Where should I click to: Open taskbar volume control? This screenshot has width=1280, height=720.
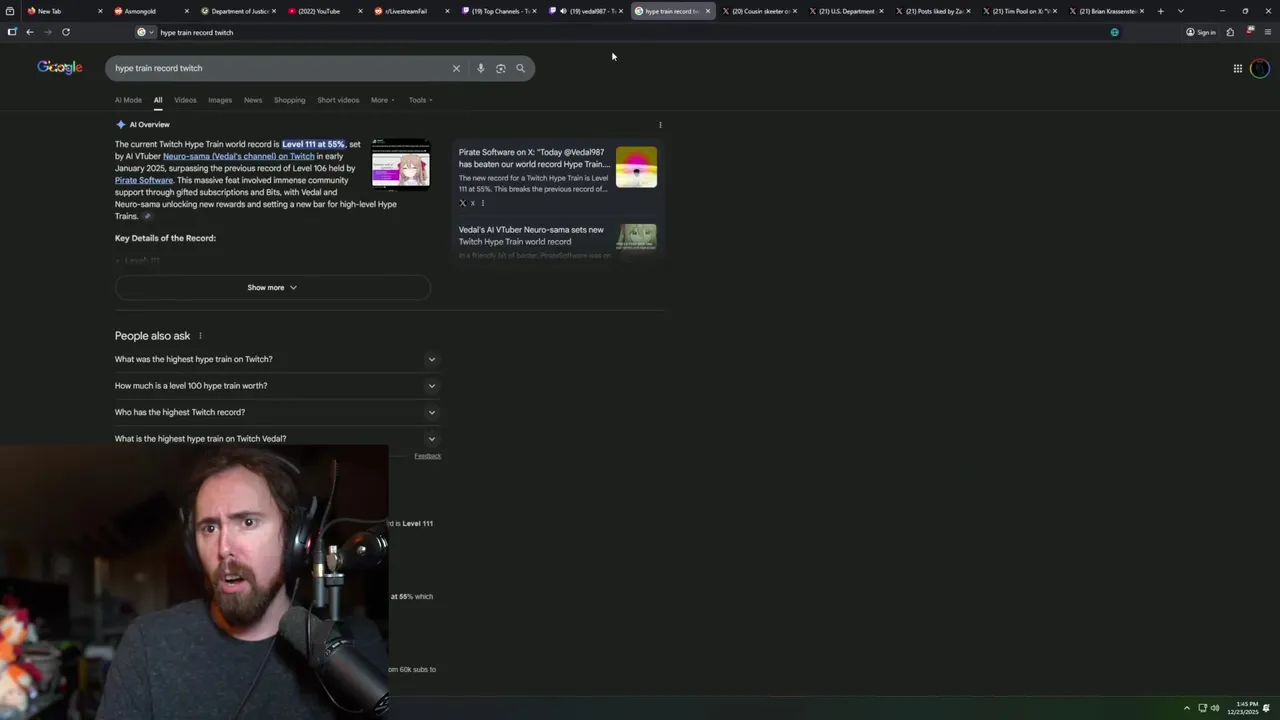click(1215, 708)
